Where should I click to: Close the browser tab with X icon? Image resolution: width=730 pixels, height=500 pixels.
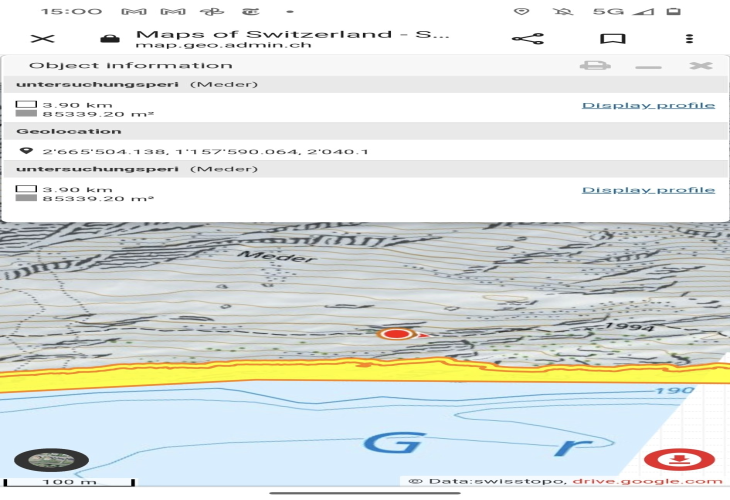(x=42, y=39)
